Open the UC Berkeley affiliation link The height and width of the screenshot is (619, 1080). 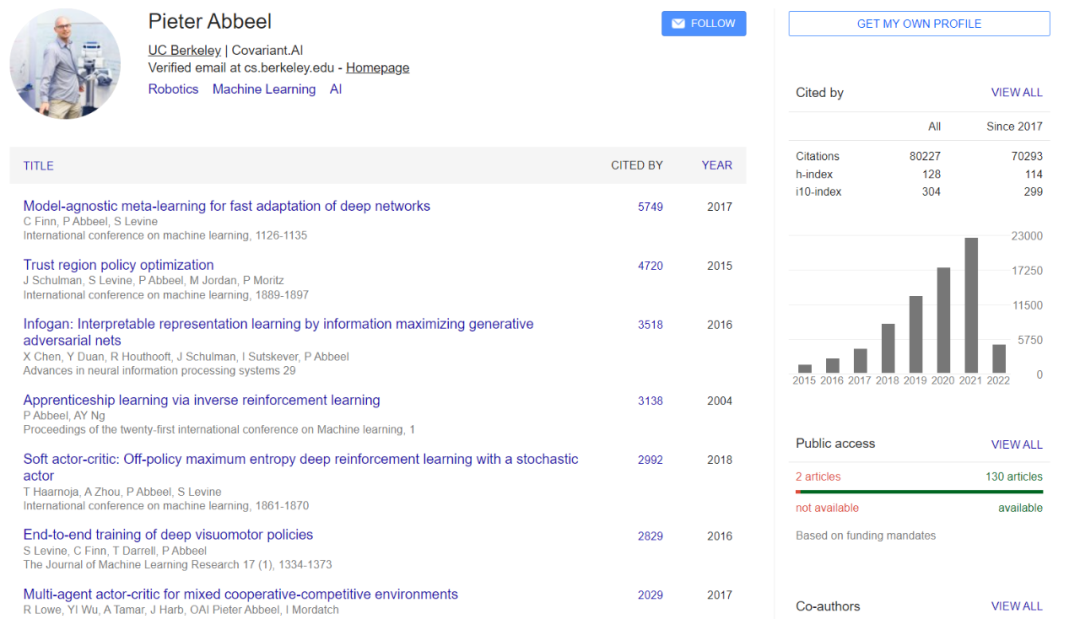pos(184,50)
